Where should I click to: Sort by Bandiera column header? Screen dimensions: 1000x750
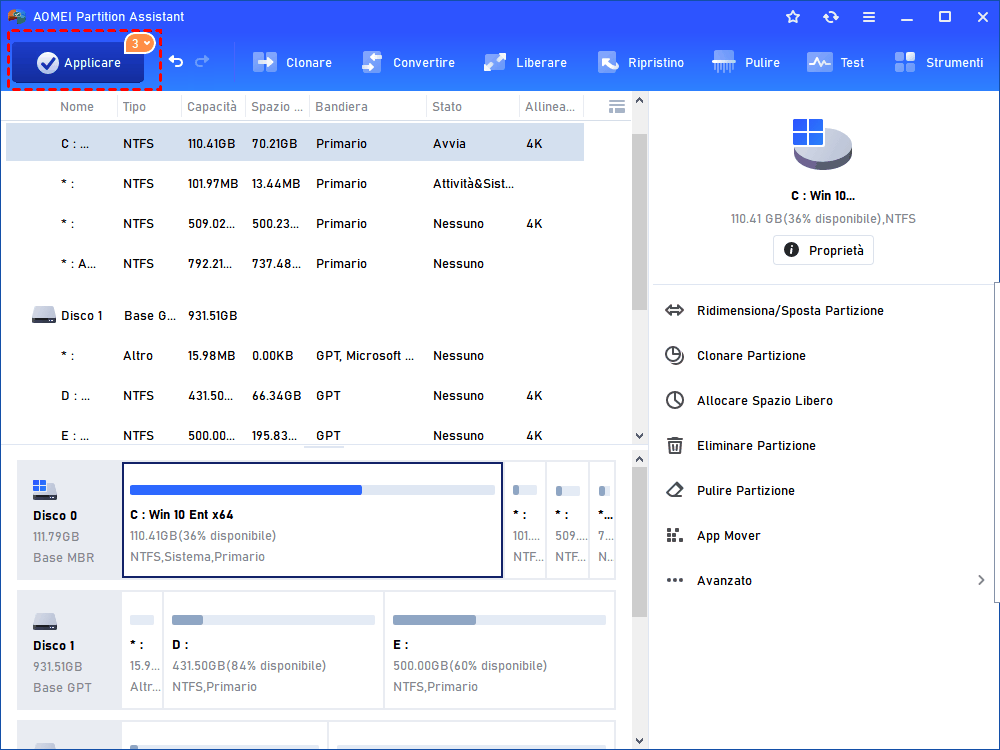pos(341,107)
